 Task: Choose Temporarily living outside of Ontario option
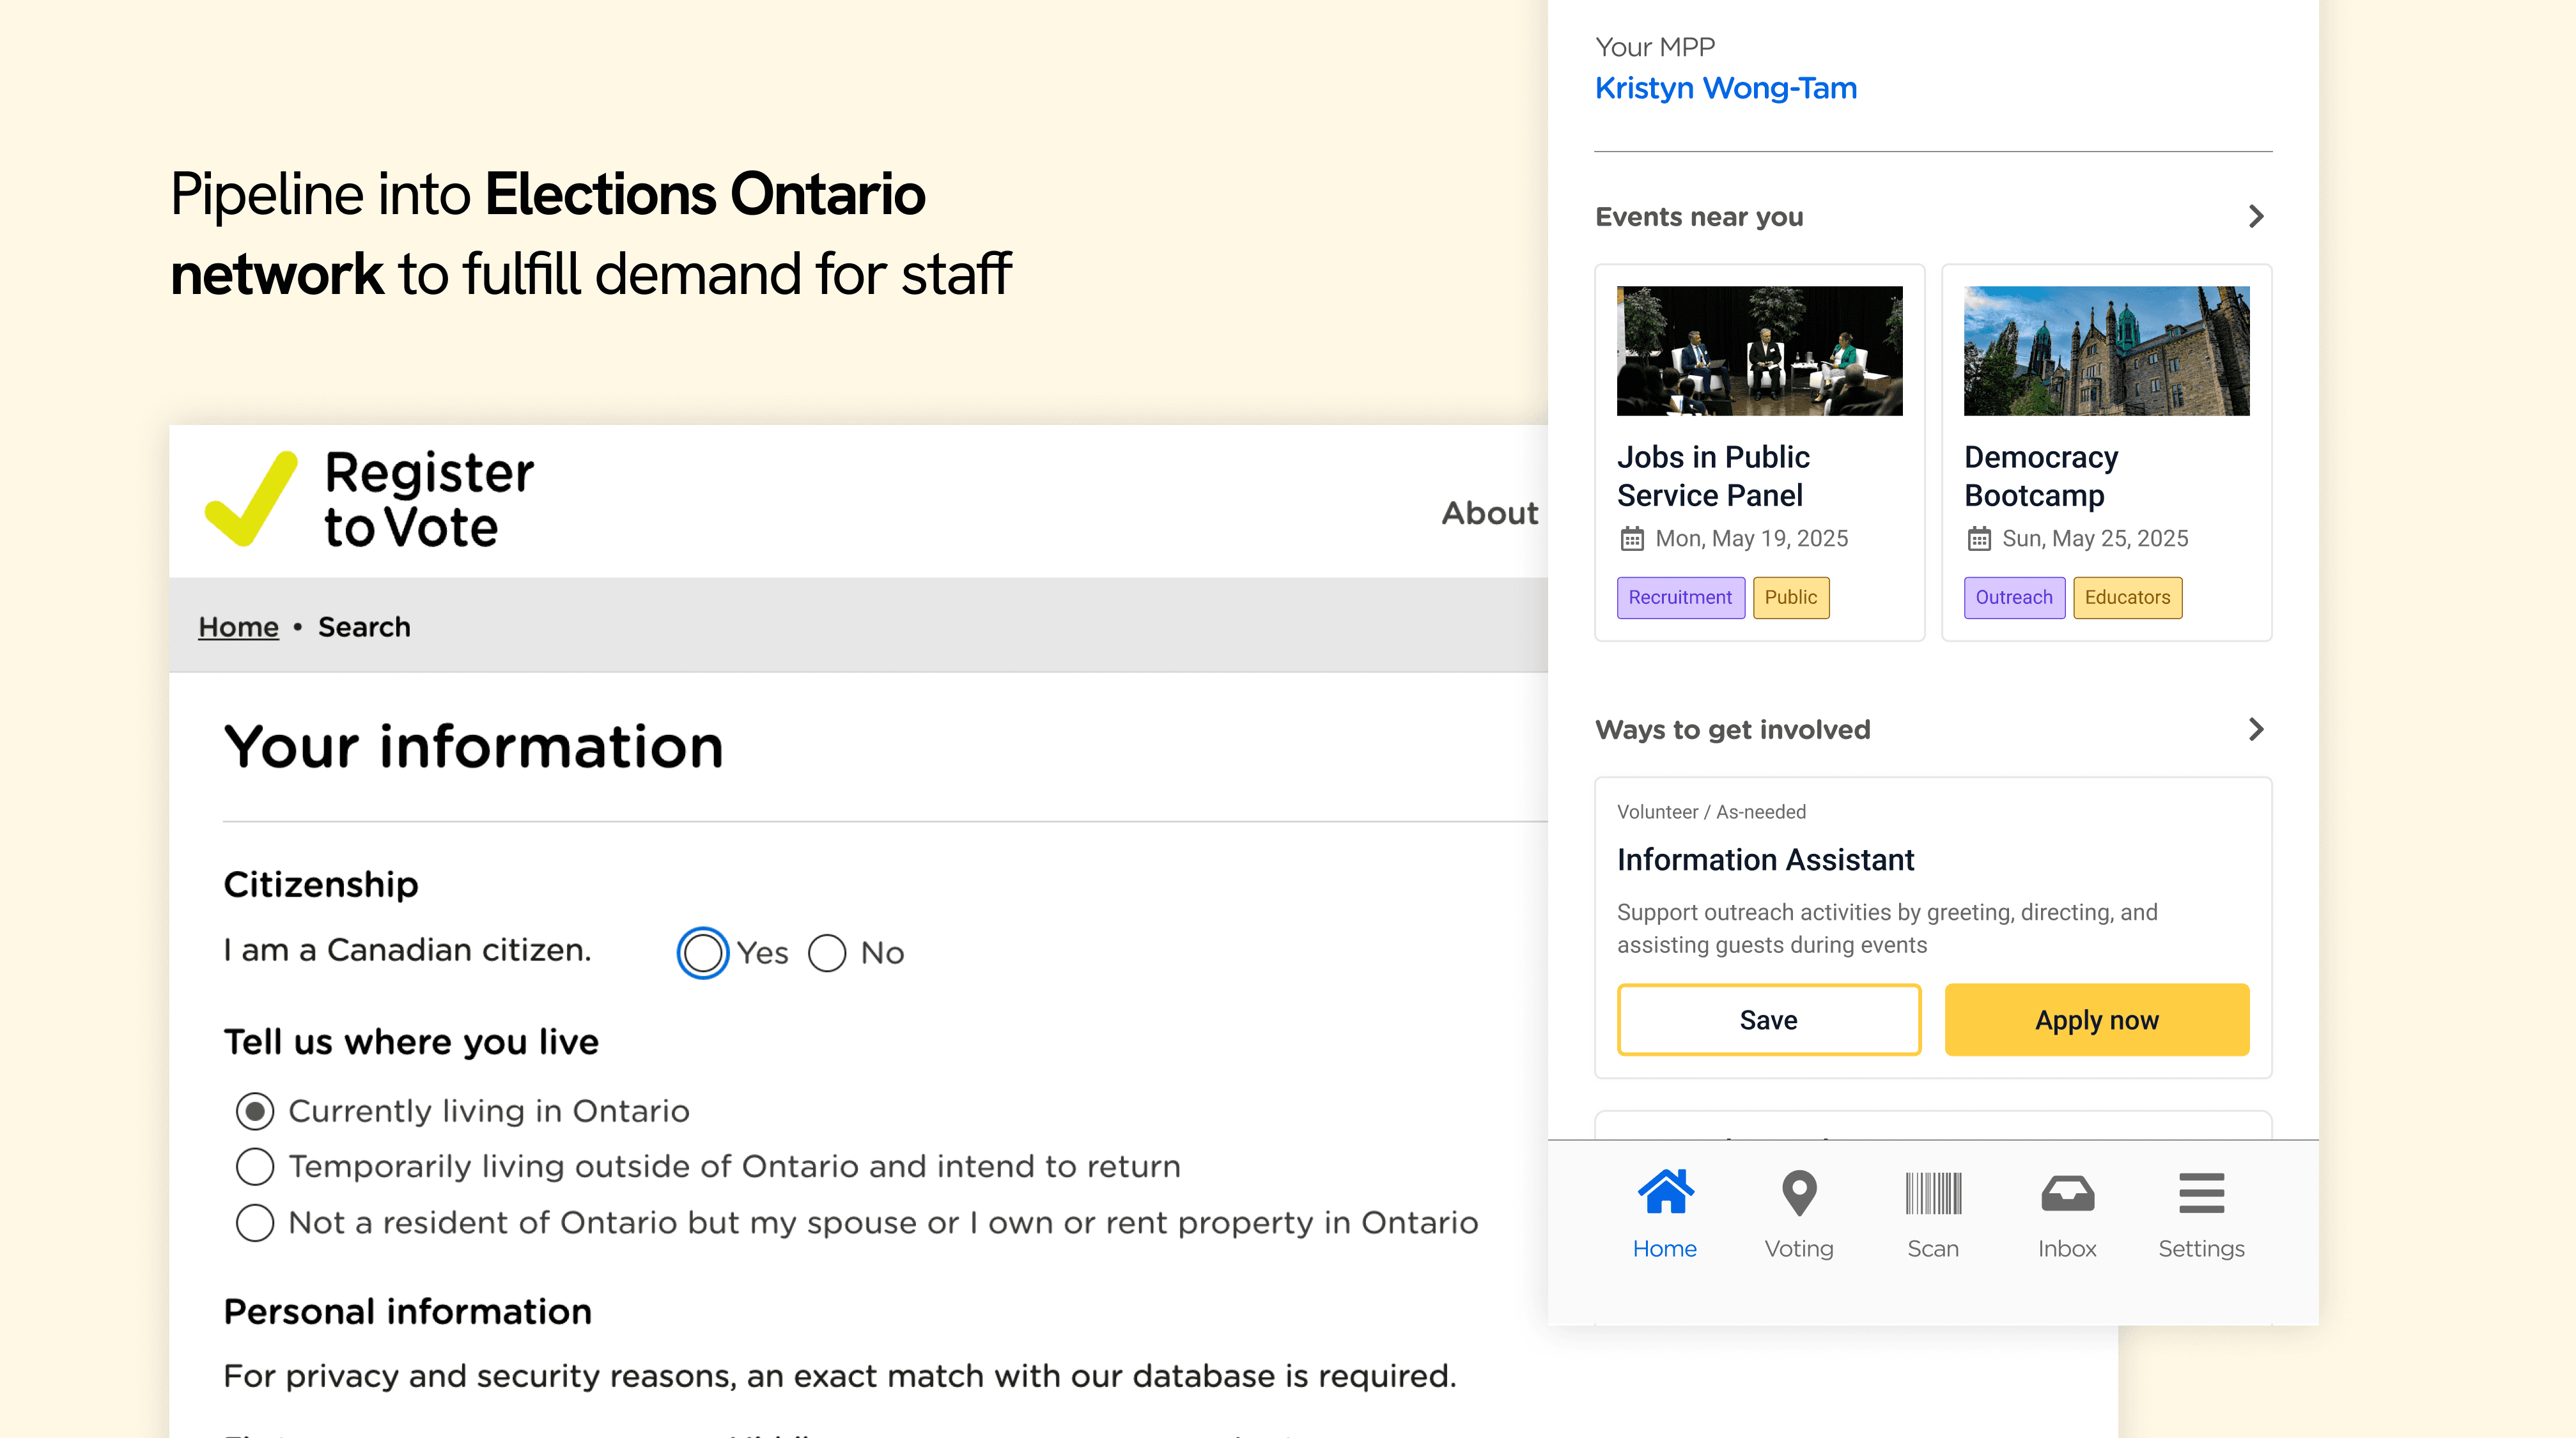point(255,1166)
